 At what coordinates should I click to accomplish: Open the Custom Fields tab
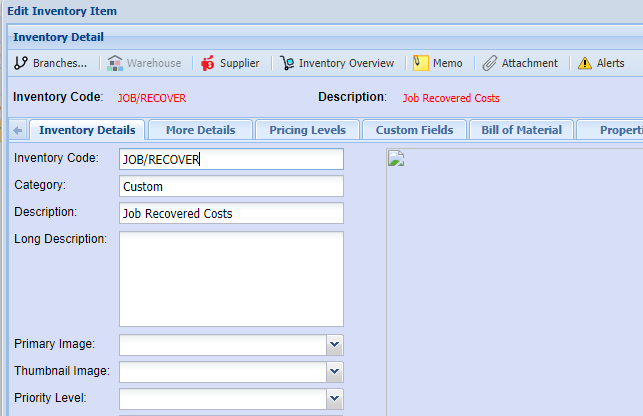coord(414,130)
